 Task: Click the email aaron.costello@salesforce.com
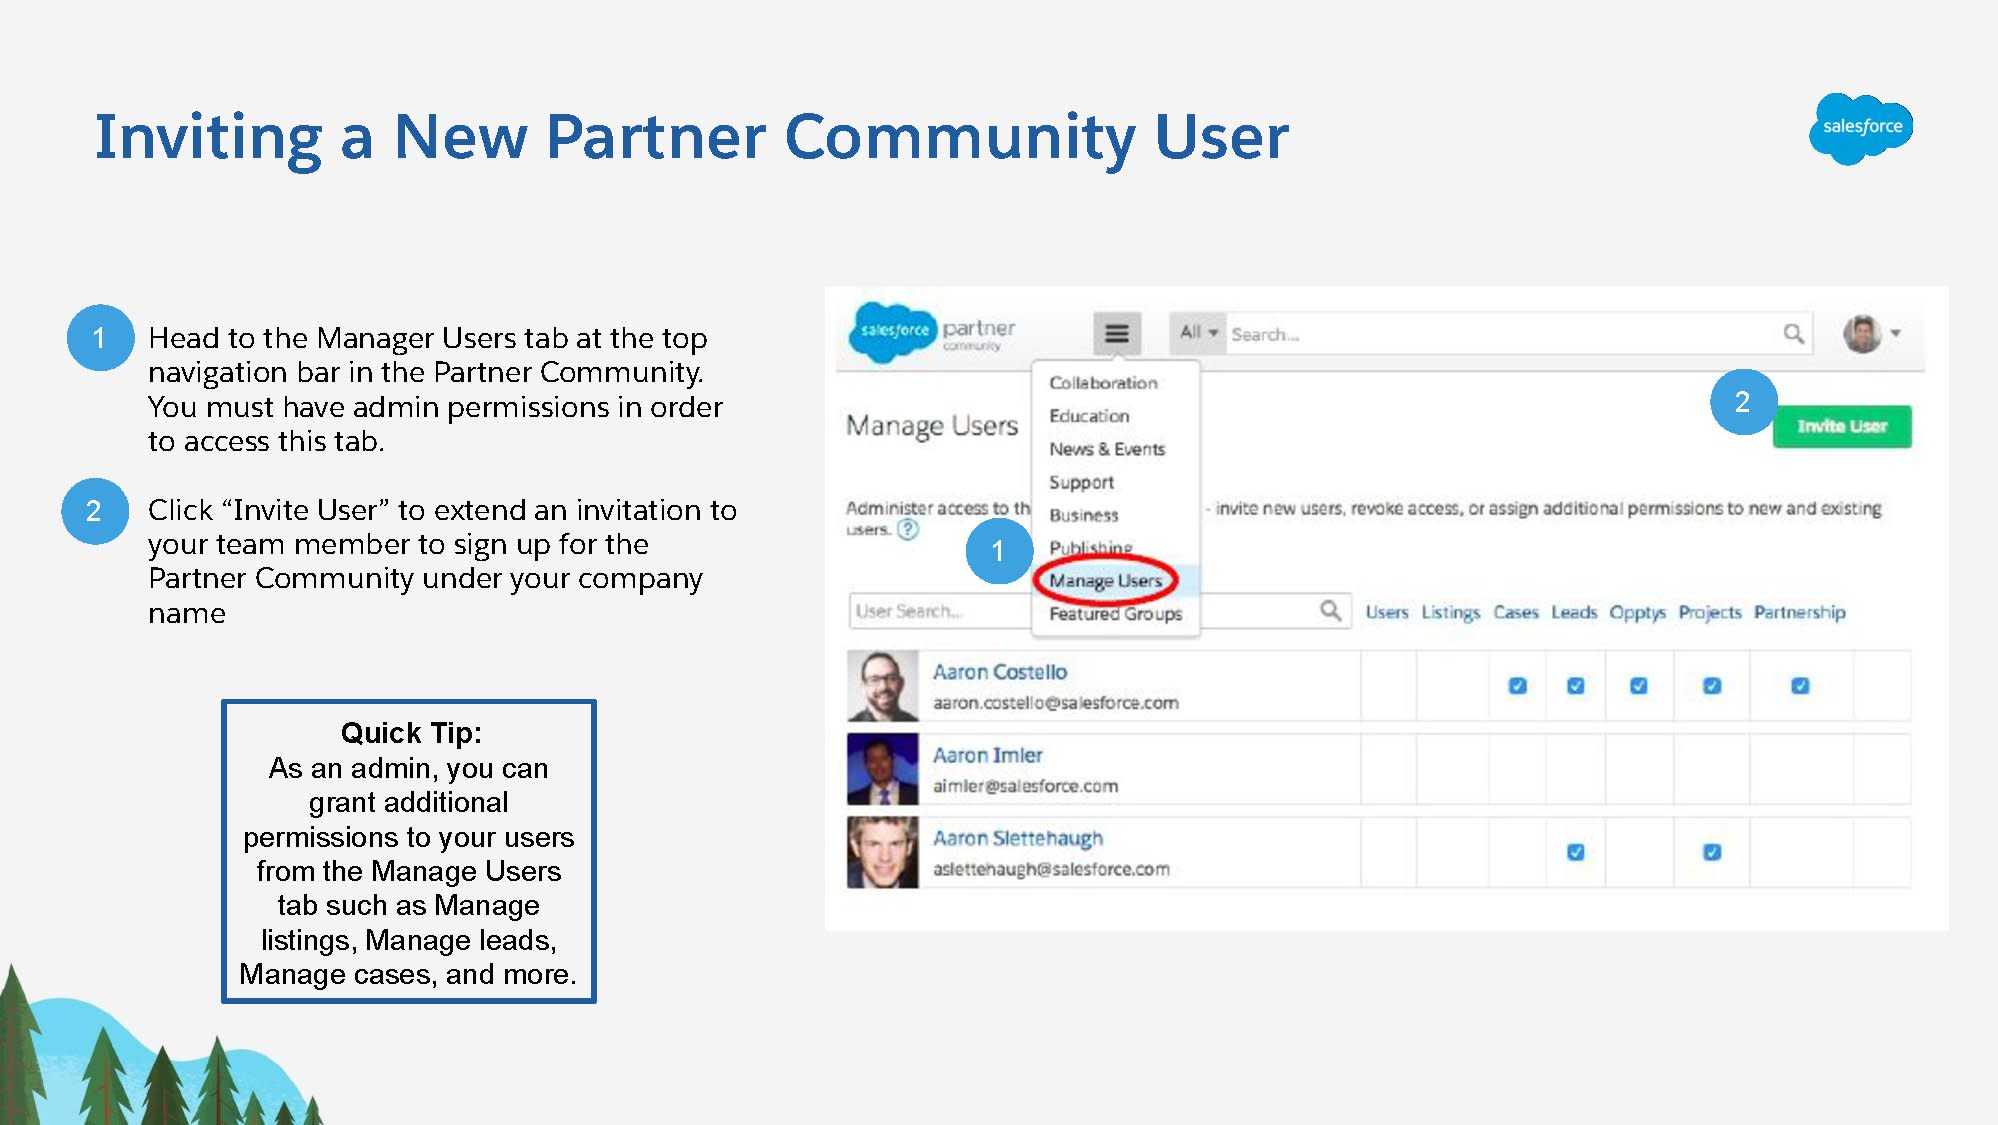(1055, 703)
